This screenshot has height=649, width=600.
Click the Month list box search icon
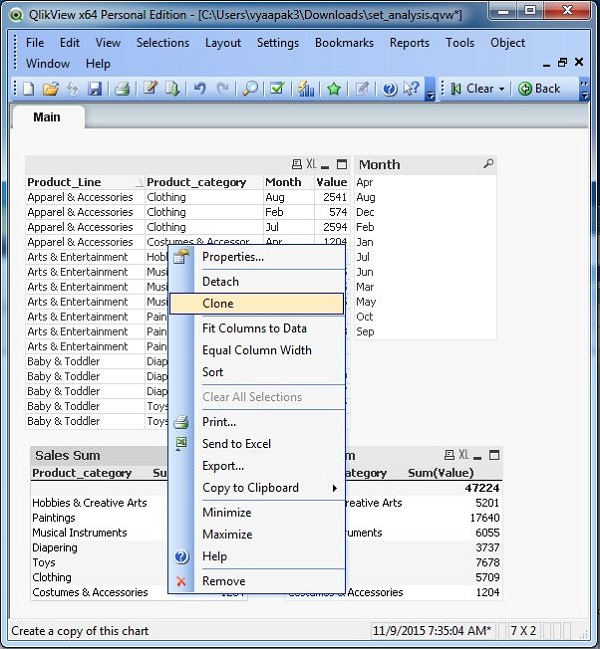(x=488, y=164)
